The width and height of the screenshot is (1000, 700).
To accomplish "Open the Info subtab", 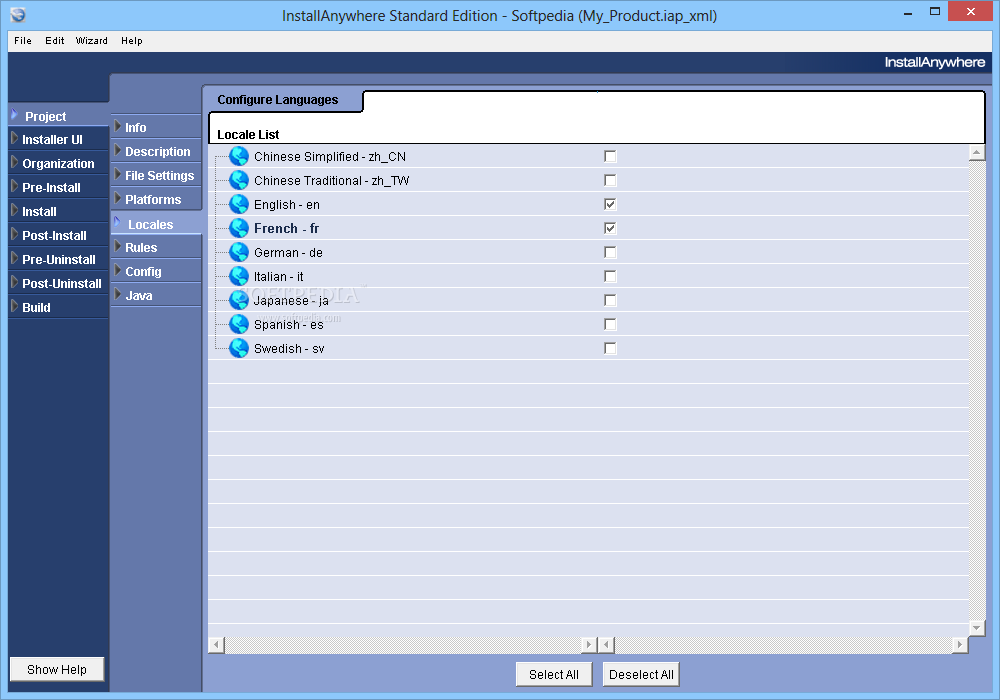I will (156, 127).
